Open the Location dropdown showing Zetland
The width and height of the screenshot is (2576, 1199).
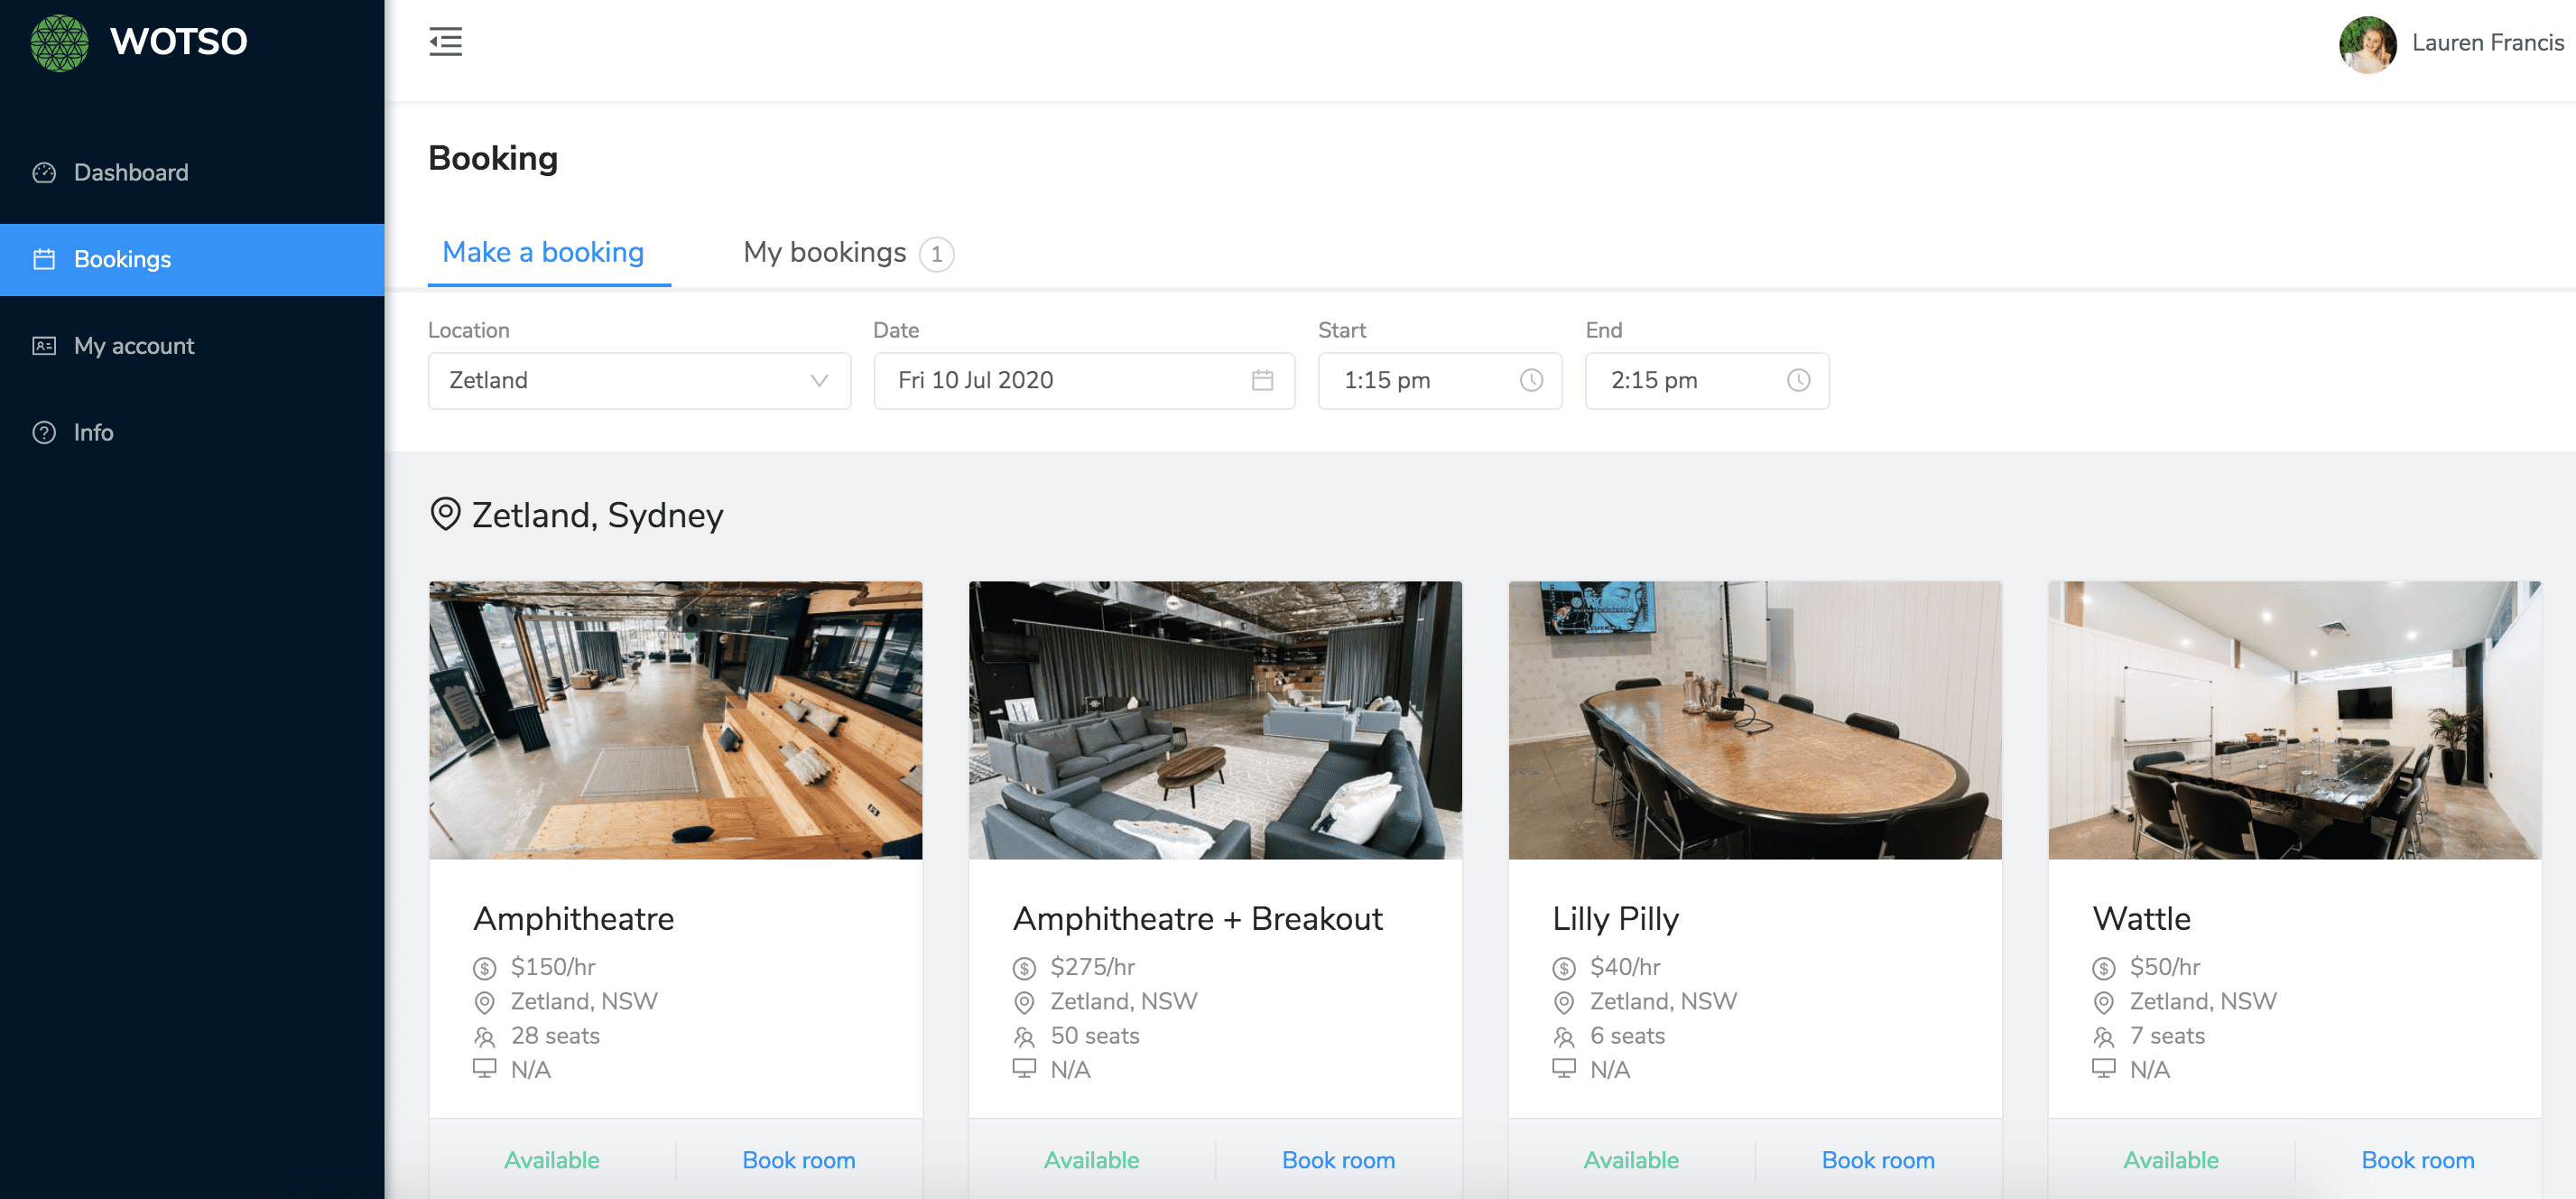pyautogui.click(x=639, y=380)
